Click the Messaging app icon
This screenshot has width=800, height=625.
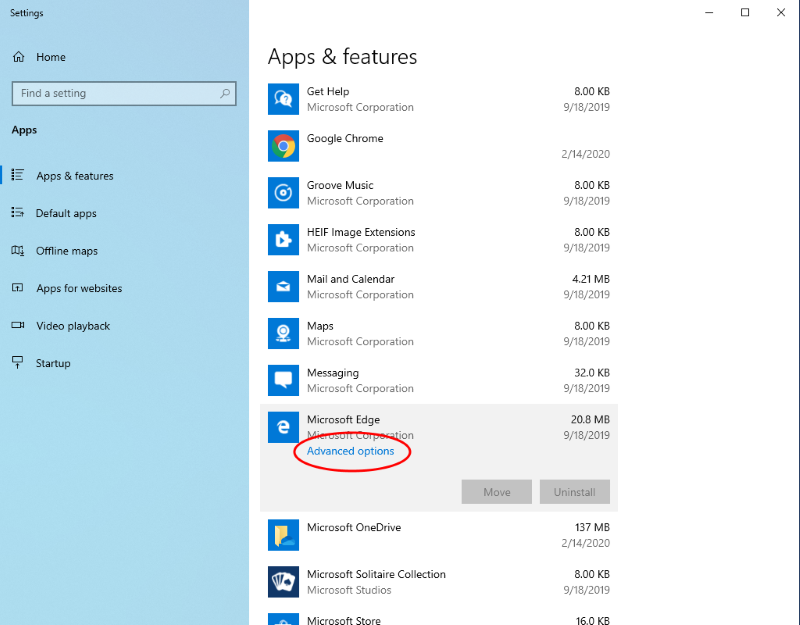click(x=284, y=380)
